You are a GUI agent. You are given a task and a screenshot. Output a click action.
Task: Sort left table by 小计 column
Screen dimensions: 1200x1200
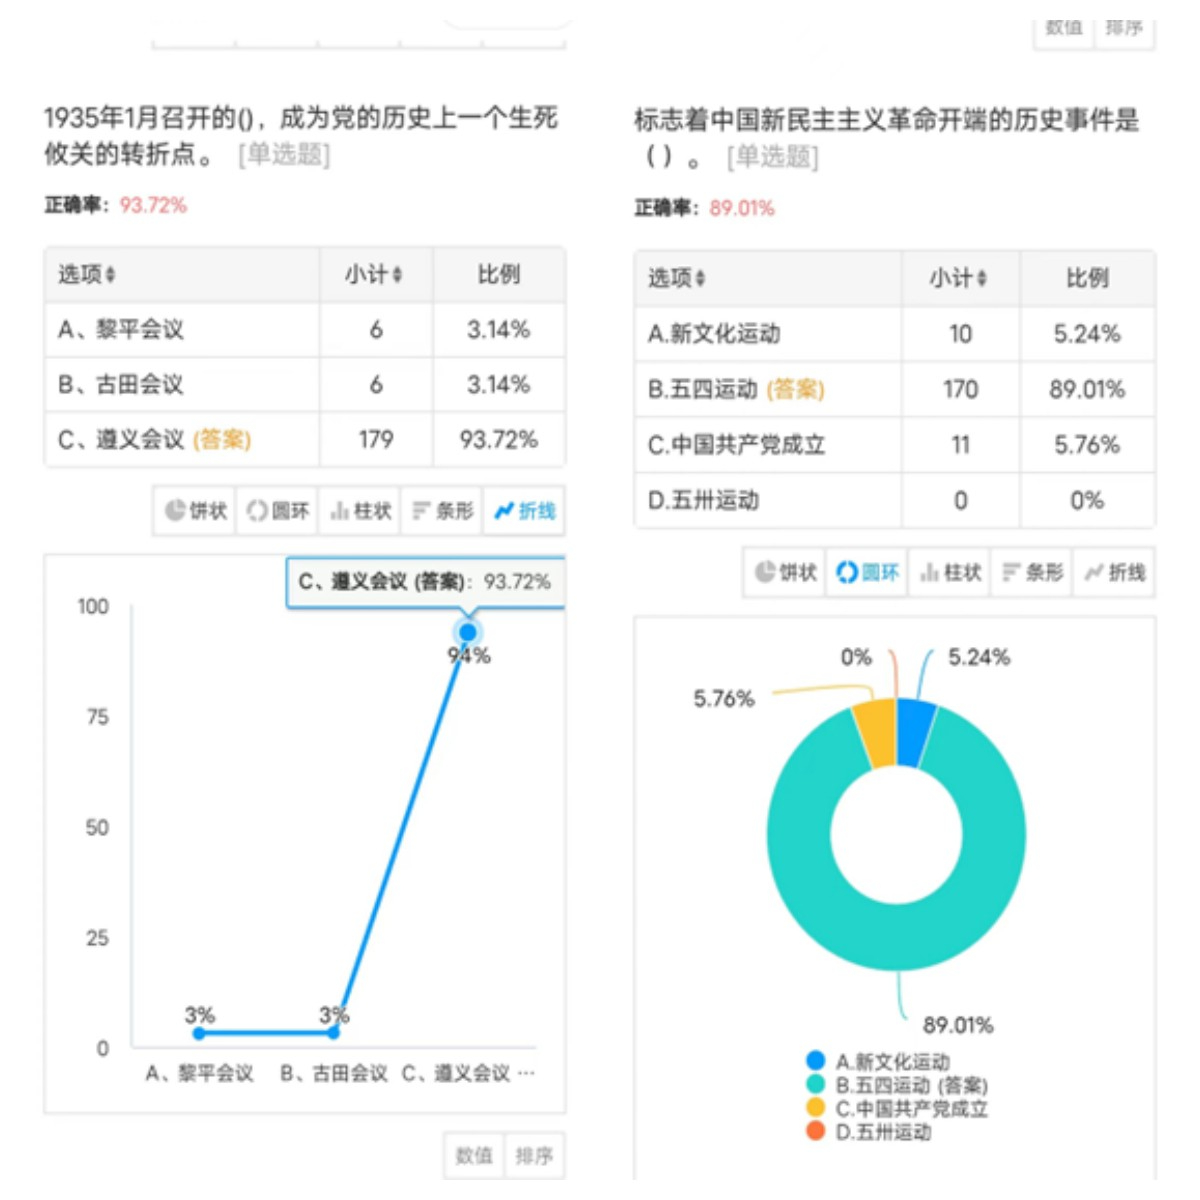374,275
